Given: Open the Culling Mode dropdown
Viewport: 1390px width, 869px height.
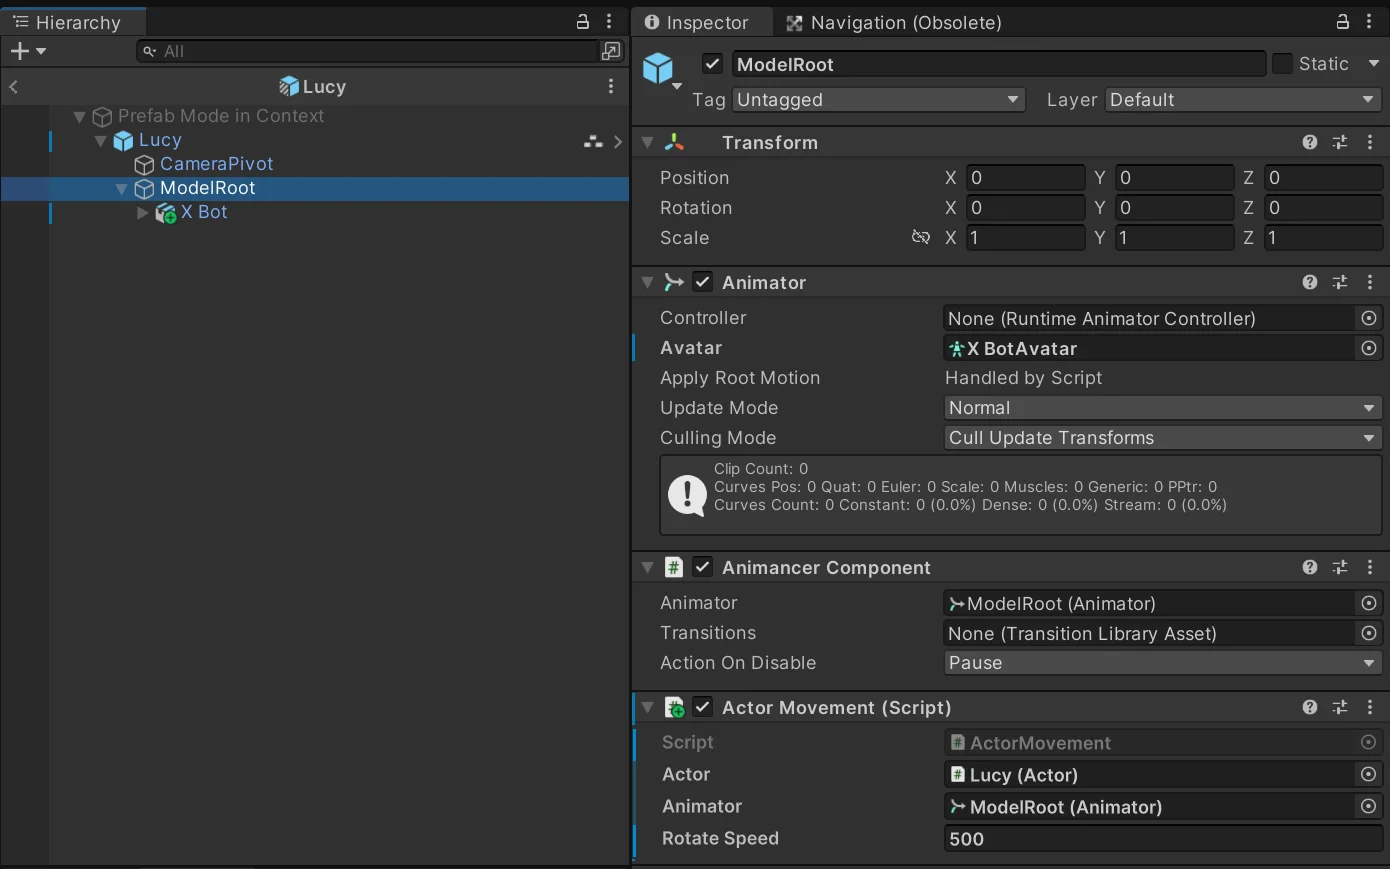Looking at the screenshot, I should 1162,438.
